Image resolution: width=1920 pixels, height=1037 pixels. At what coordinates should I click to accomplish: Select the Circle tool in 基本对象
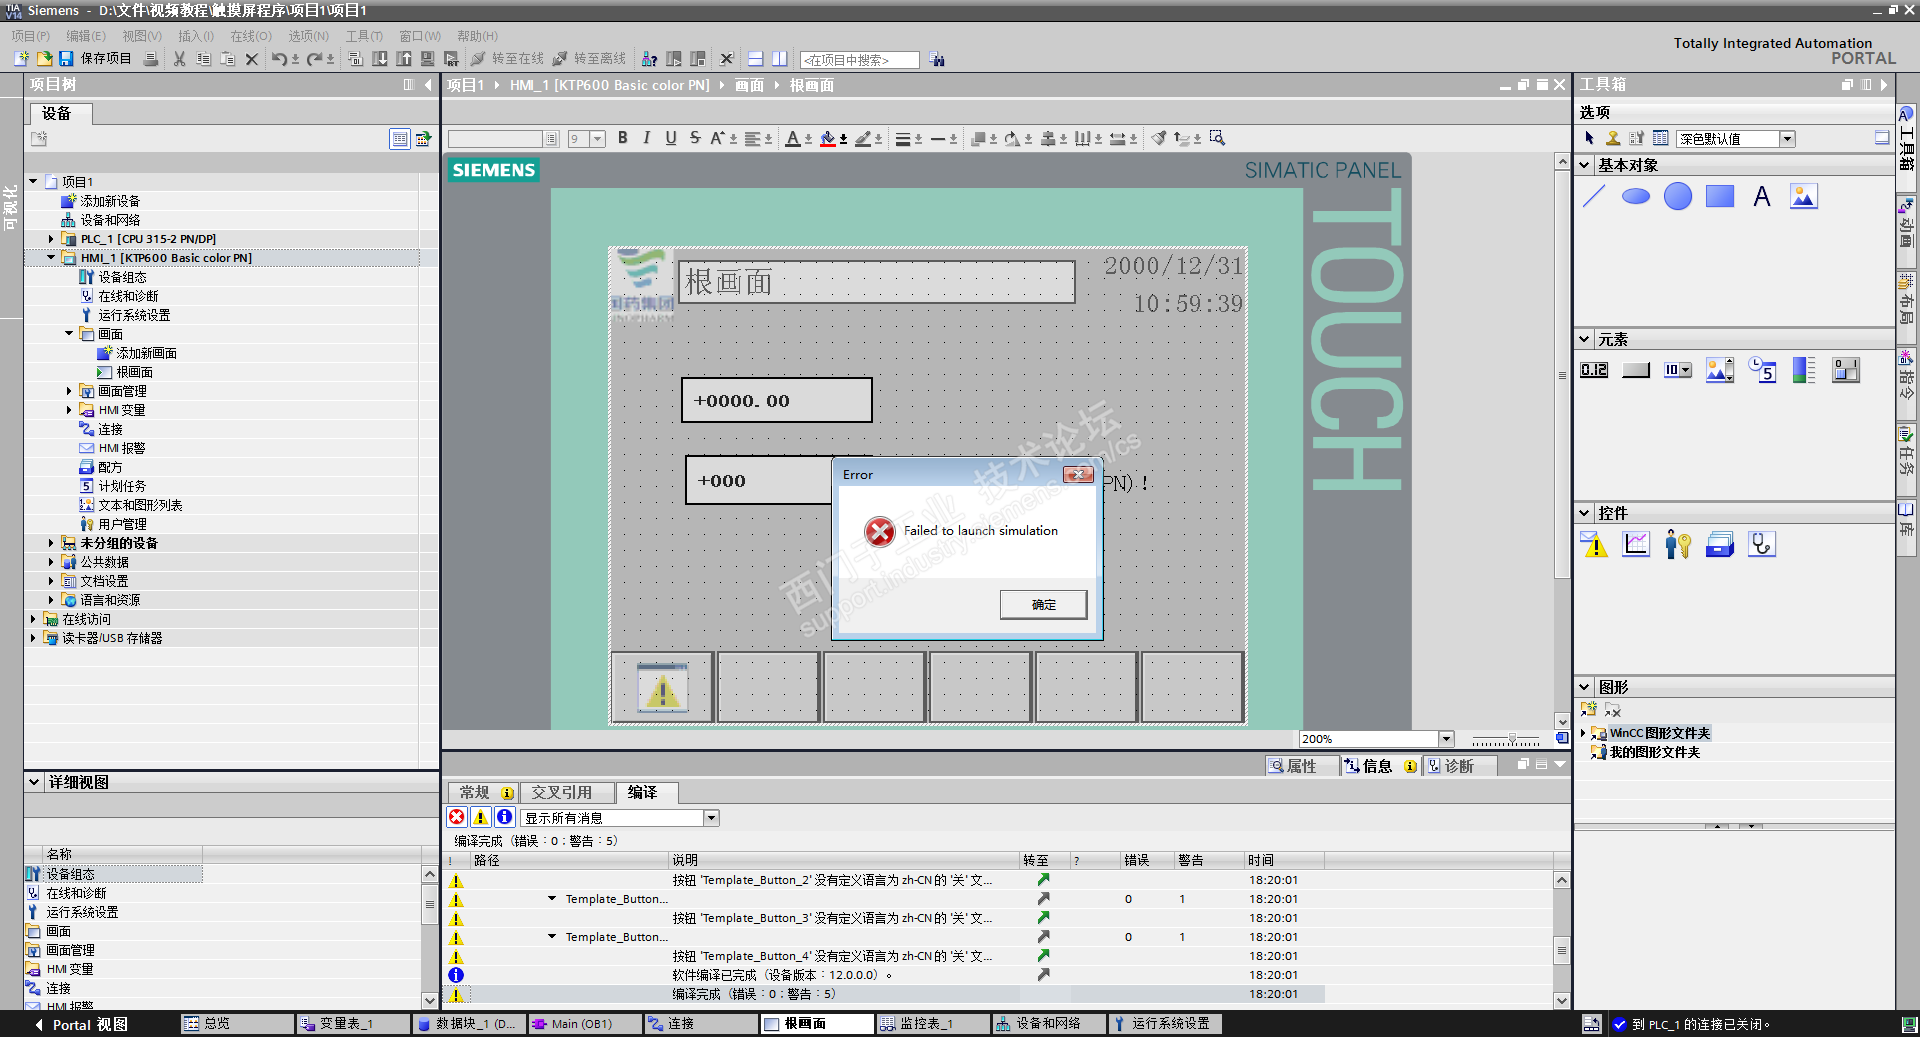click(x=1678, y=197)
